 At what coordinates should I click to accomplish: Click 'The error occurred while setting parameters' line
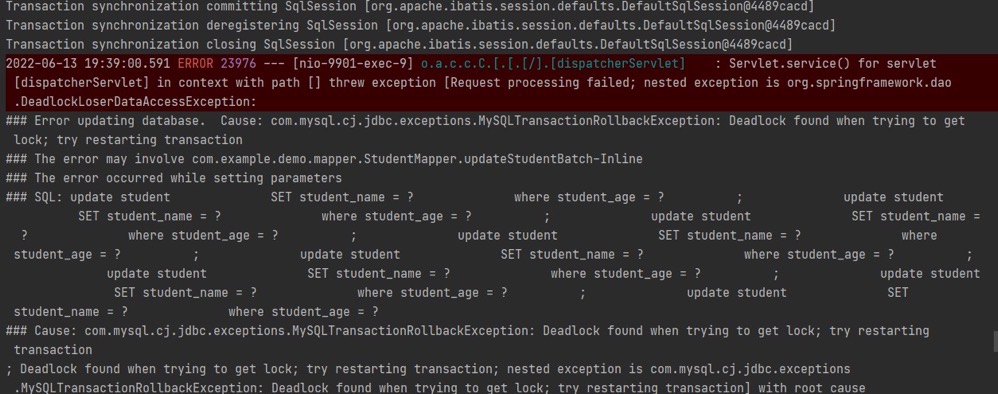coord(174,178)
